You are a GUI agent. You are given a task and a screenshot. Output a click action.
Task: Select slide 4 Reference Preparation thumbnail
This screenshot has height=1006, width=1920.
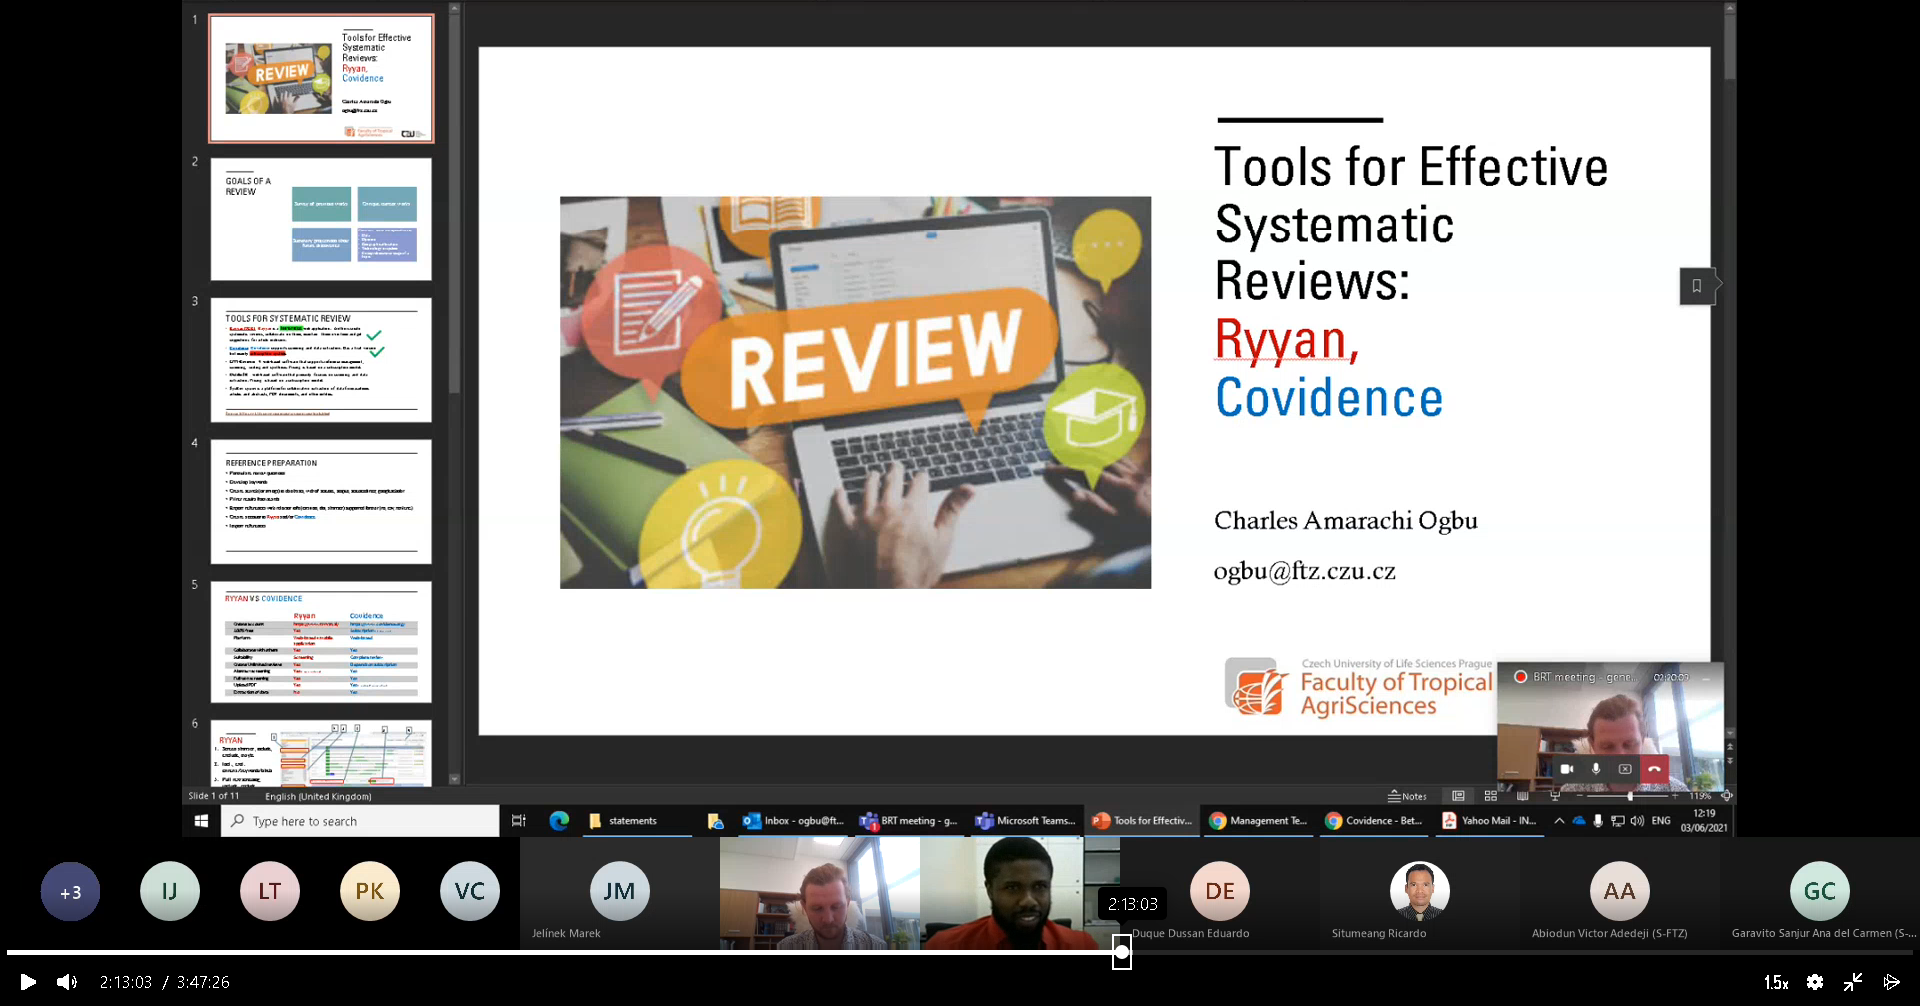(x=321, y=501)
